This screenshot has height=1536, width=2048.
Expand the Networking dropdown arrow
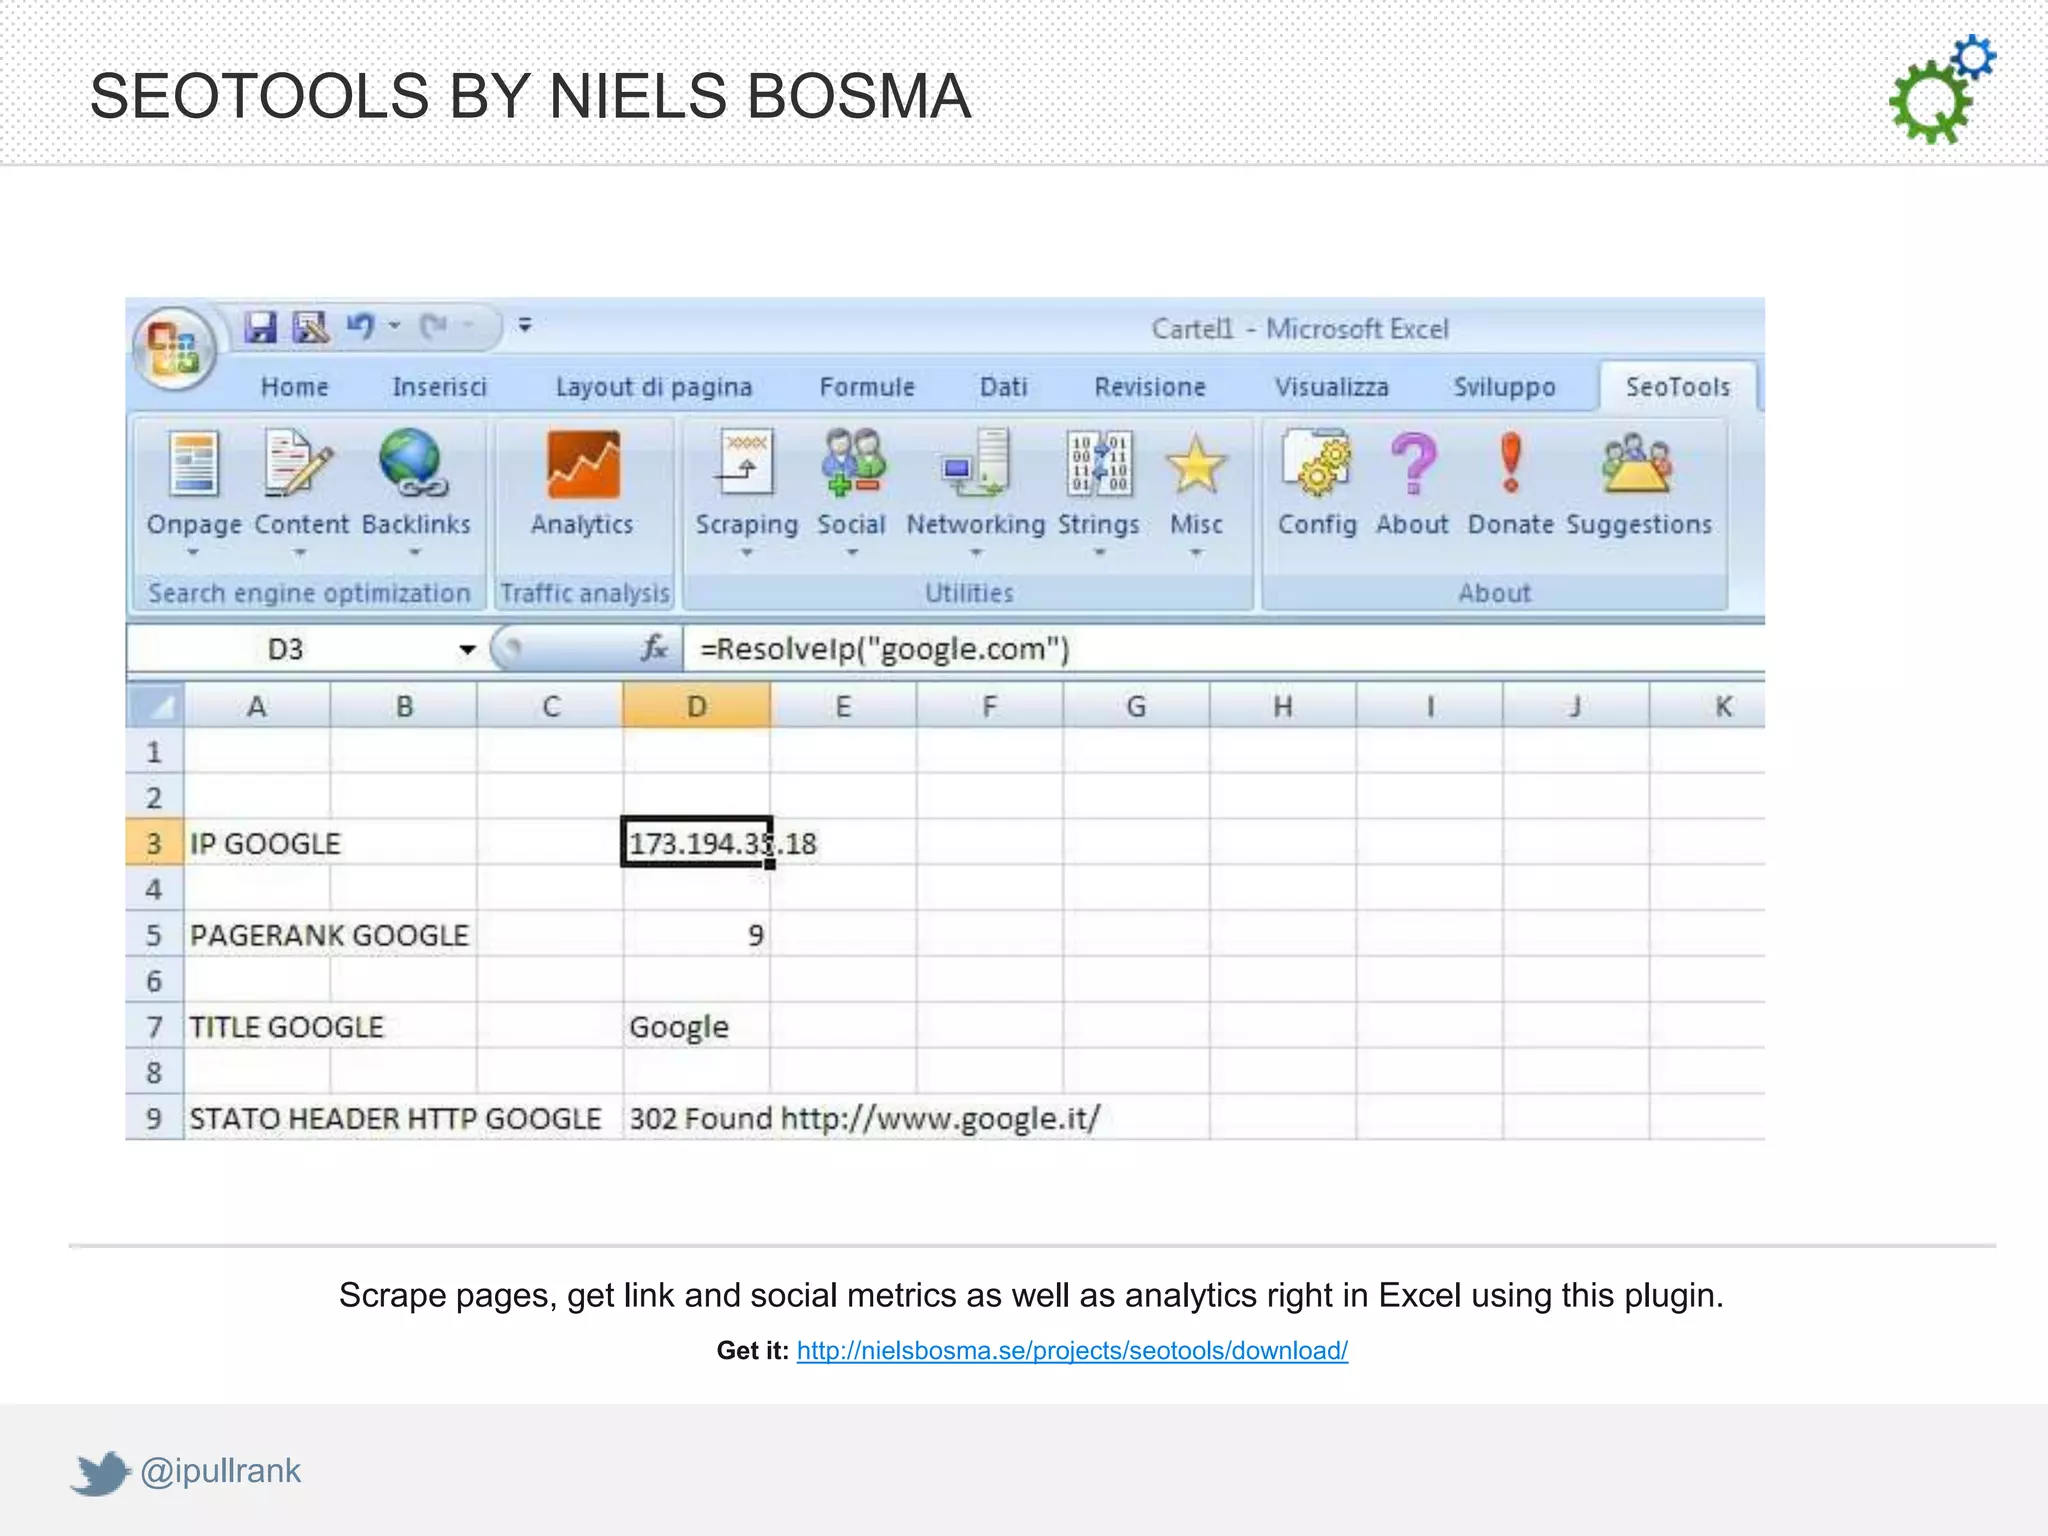pyautogui.click(x=976, y=552)
